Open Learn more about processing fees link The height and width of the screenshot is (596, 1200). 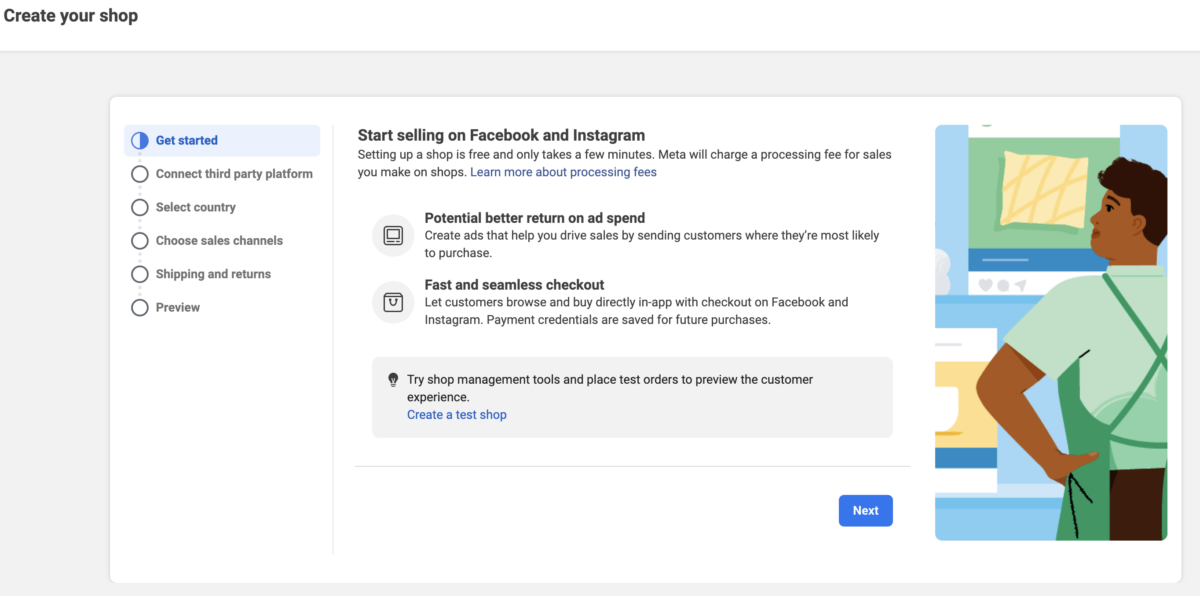pos(563,172)
